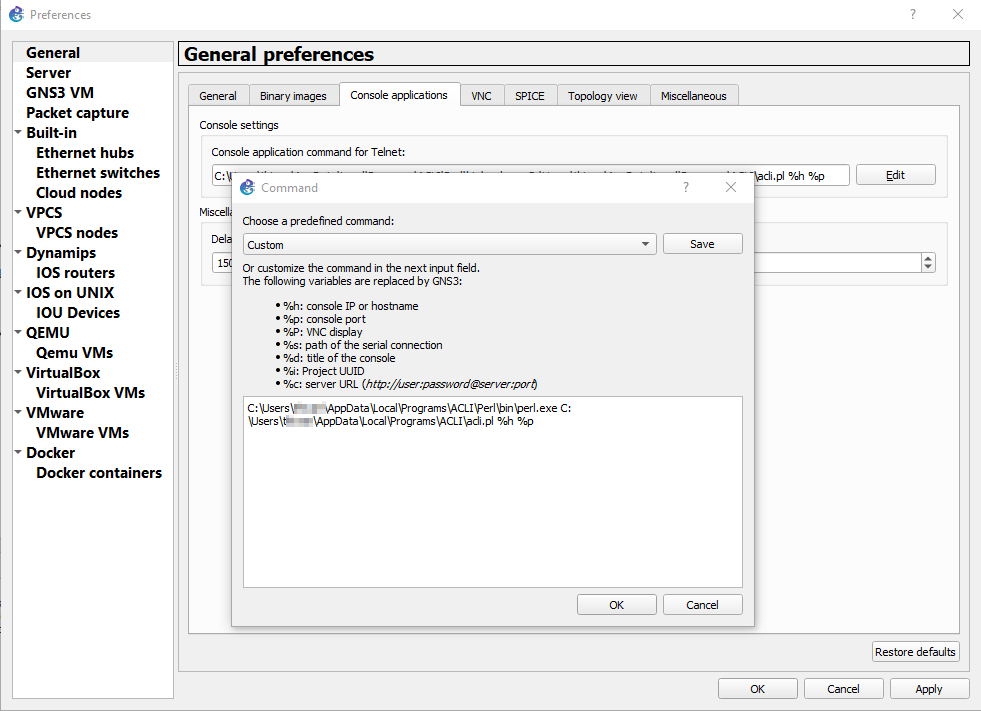Open VirtualBox VMs settings
Image resolution: width=981 pixels, height=711 pixels.
[90, 393]
